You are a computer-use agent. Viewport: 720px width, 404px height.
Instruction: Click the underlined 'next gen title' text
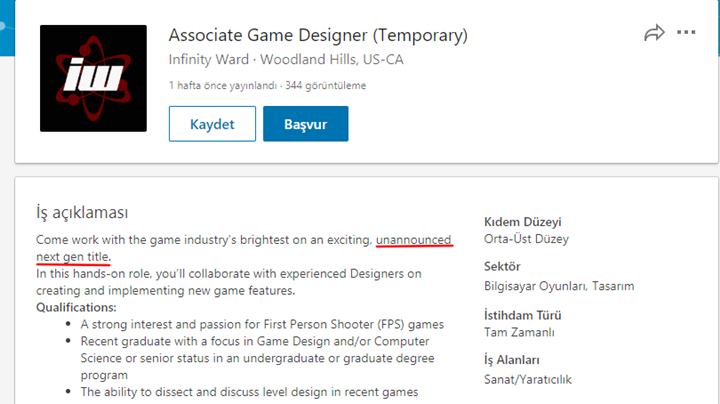point(73,257)
